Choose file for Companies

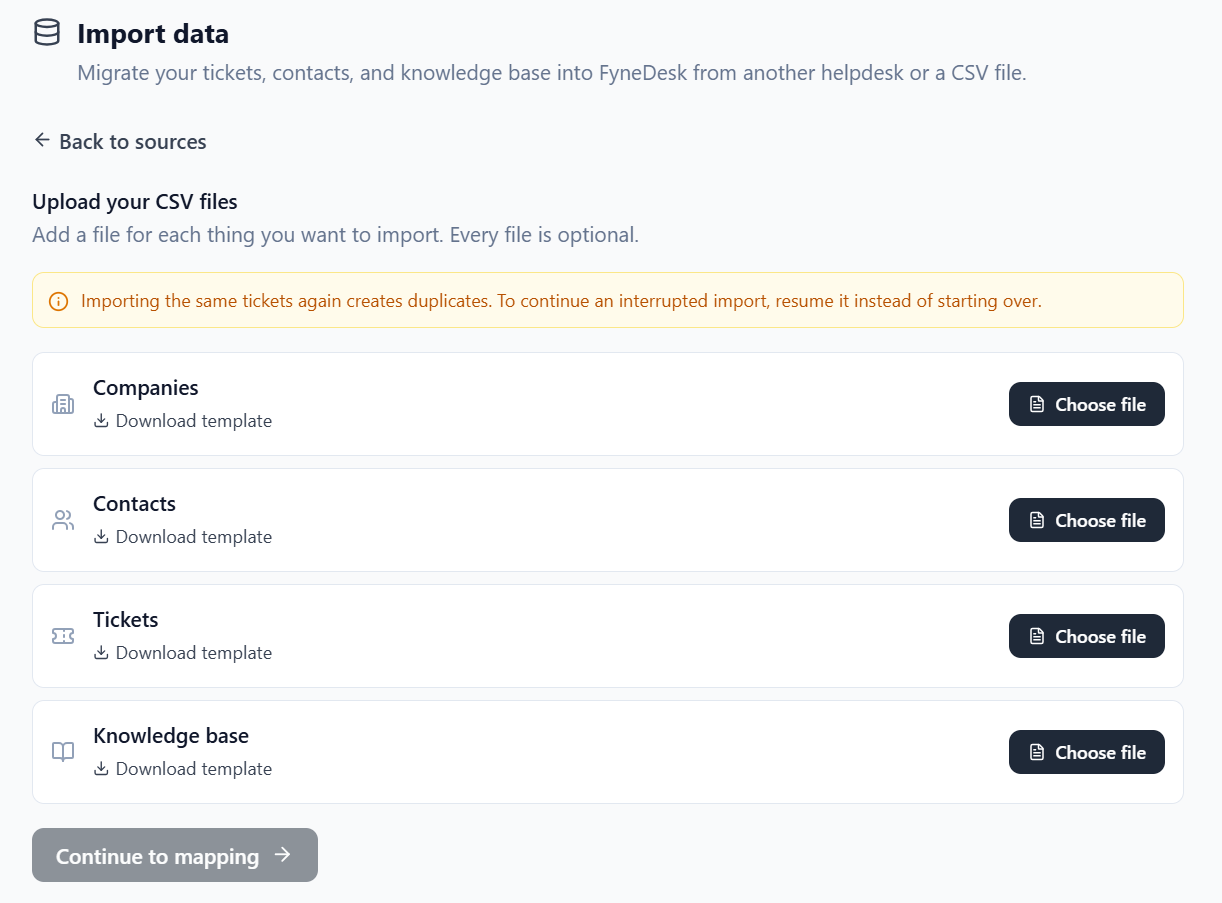click(1087, 404)
